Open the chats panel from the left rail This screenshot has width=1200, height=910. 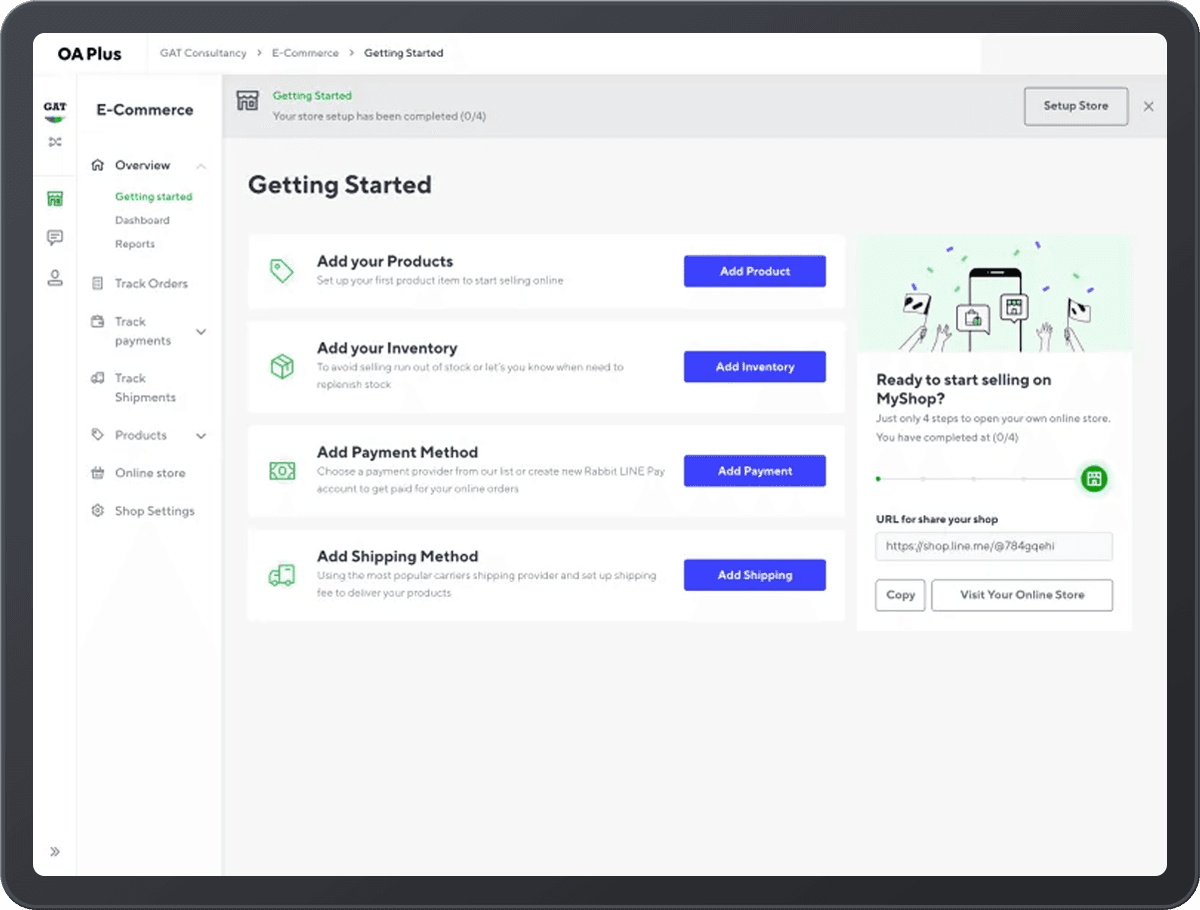[55, 237]
